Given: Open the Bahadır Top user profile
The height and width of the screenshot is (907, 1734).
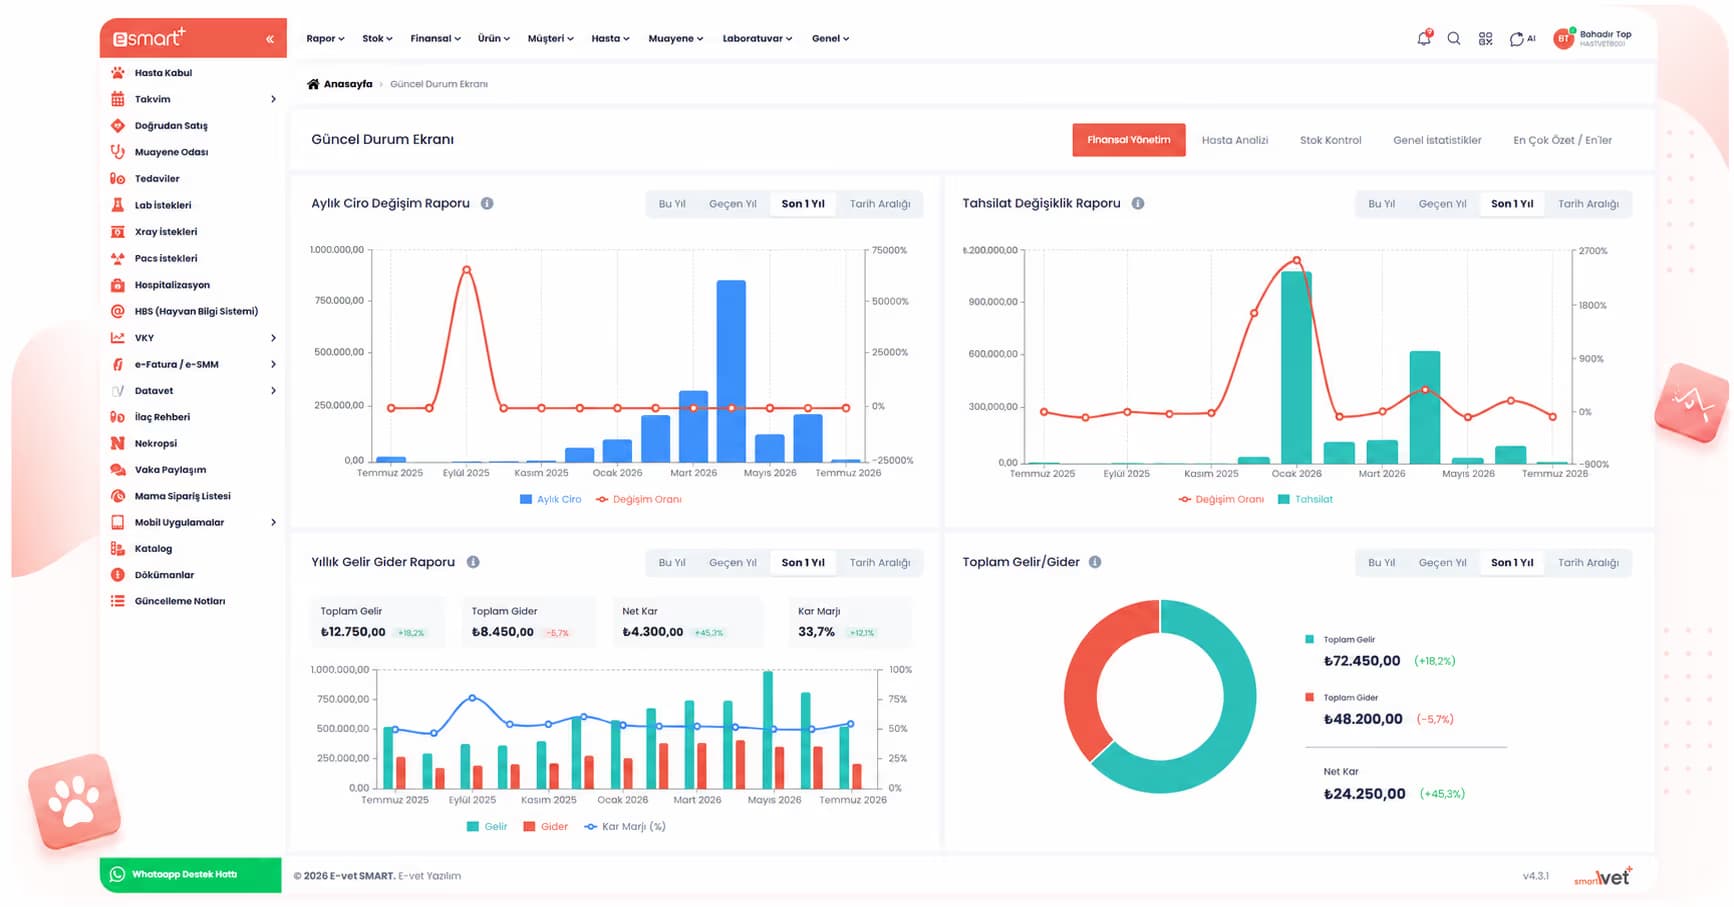Looking at the screenshot, I should point(1593,39).
